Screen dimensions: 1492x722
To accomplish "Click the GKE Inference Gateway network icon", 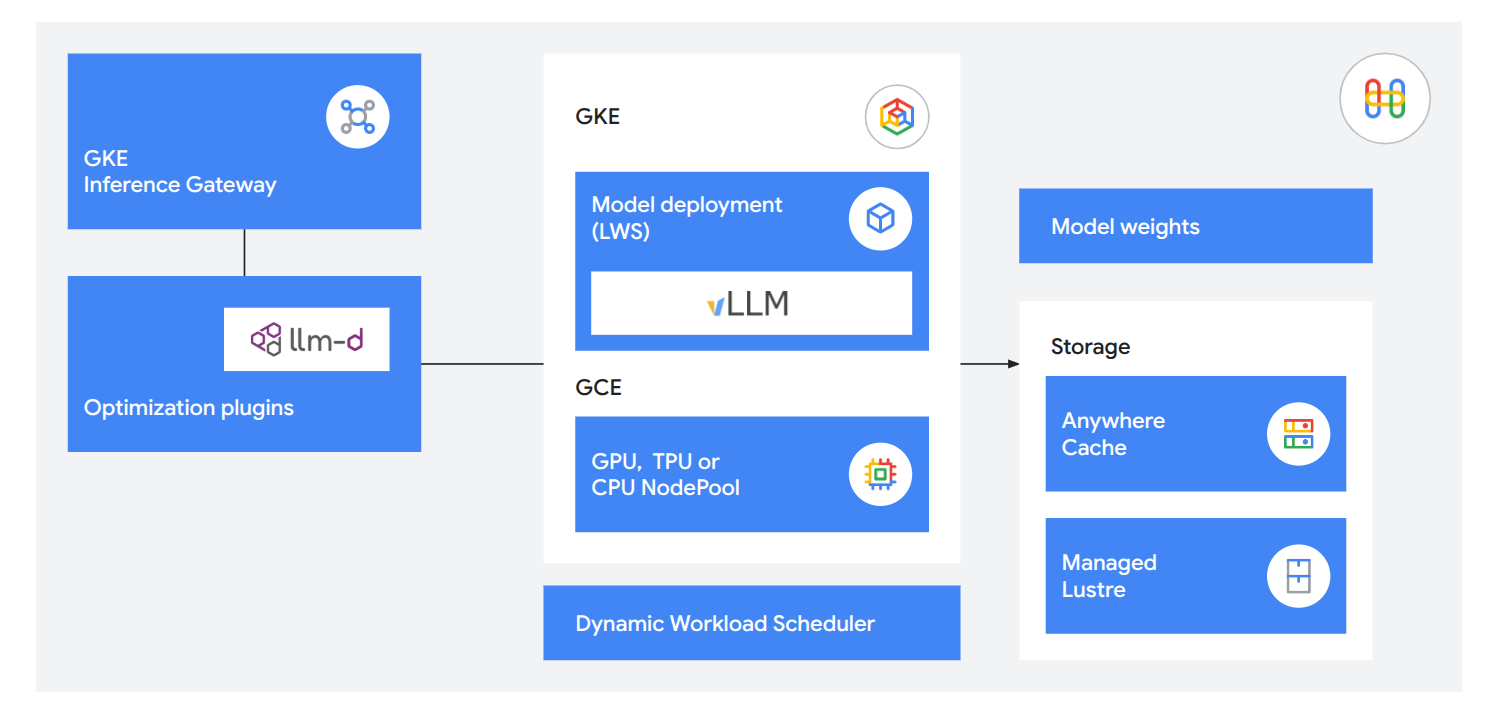I will 357,116.
